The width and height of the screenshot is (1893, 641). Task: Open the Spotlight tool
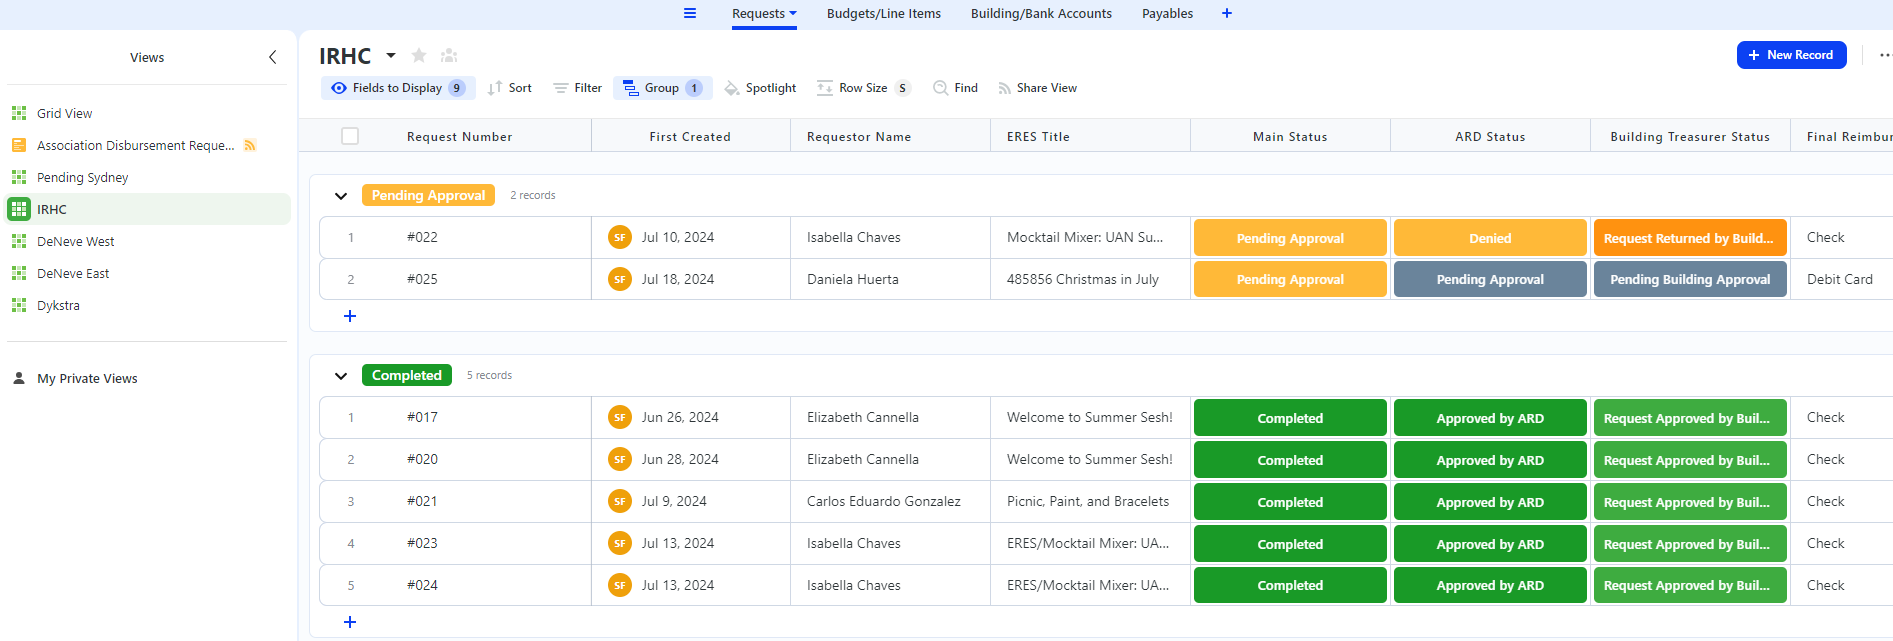761,88
